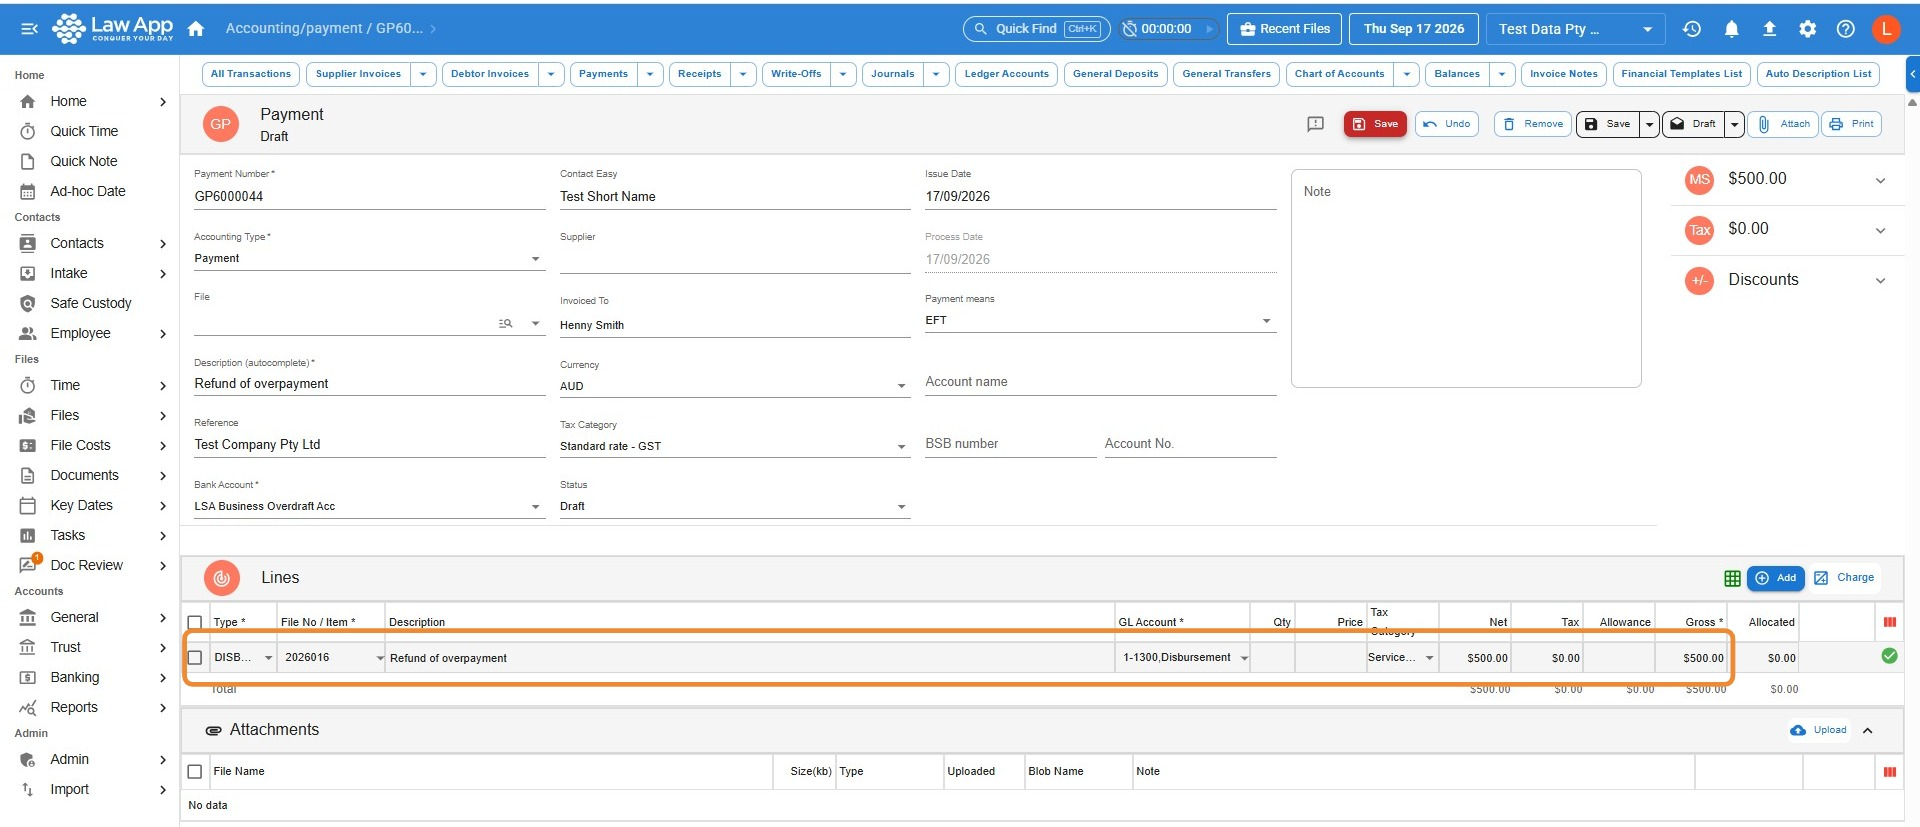
Task: Click the upload arrow icon in header
Action: (1769, 29)
